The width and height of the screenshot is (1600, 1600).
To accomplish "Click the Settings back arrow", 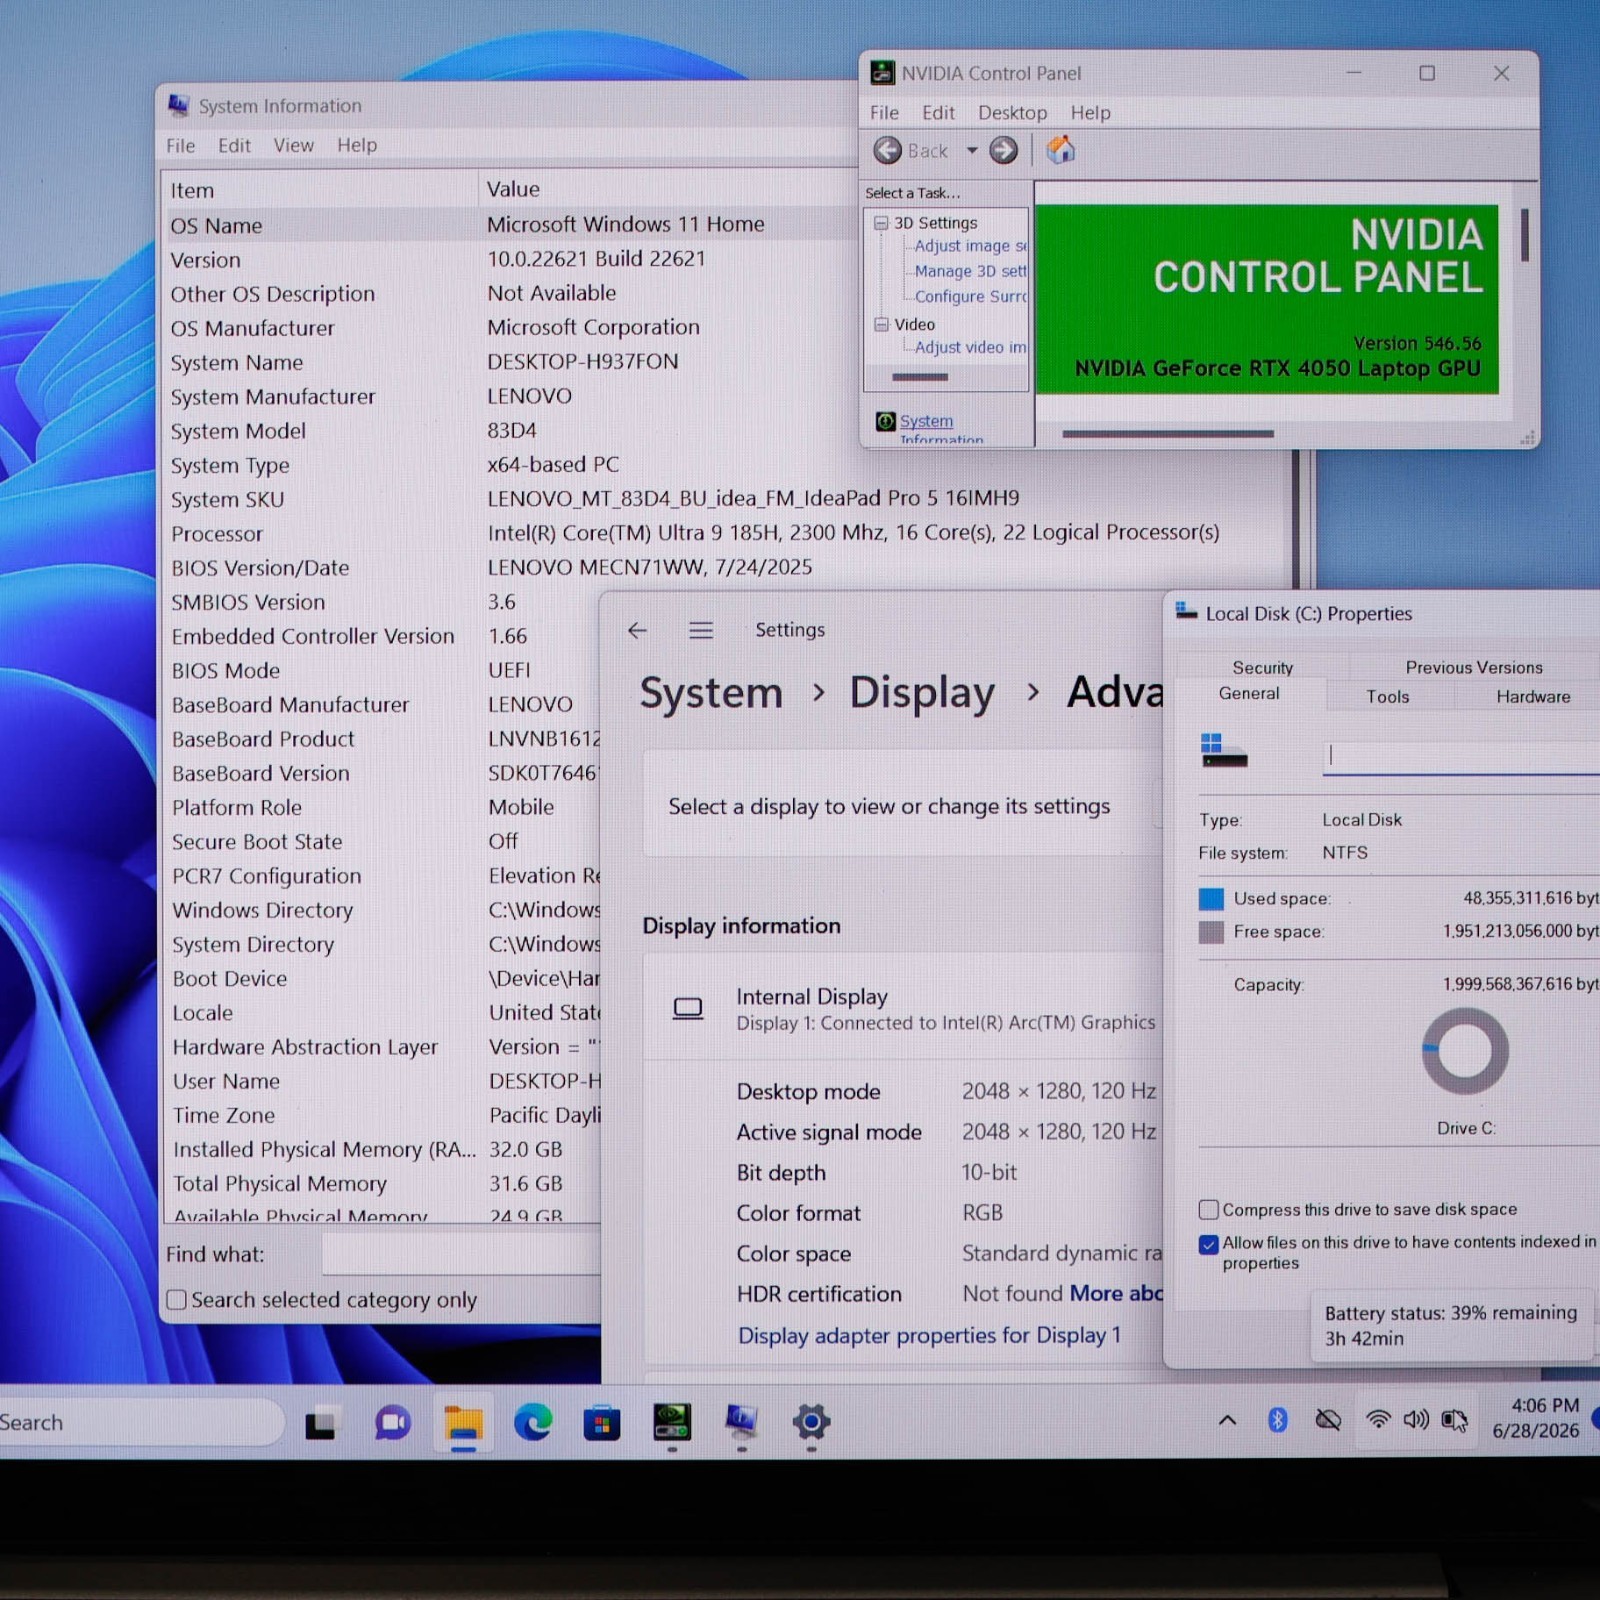I will pos(637,630).
